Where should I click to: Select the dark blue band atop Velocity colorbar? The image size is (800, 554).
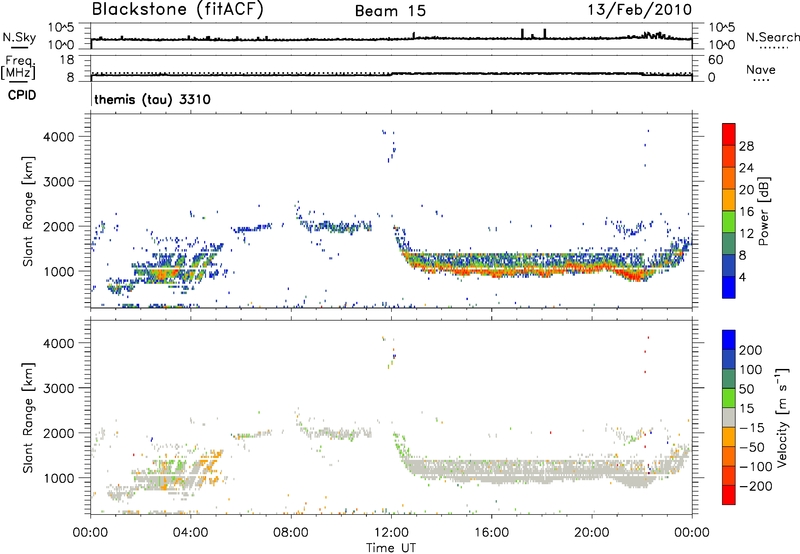(x=729, y=339)
